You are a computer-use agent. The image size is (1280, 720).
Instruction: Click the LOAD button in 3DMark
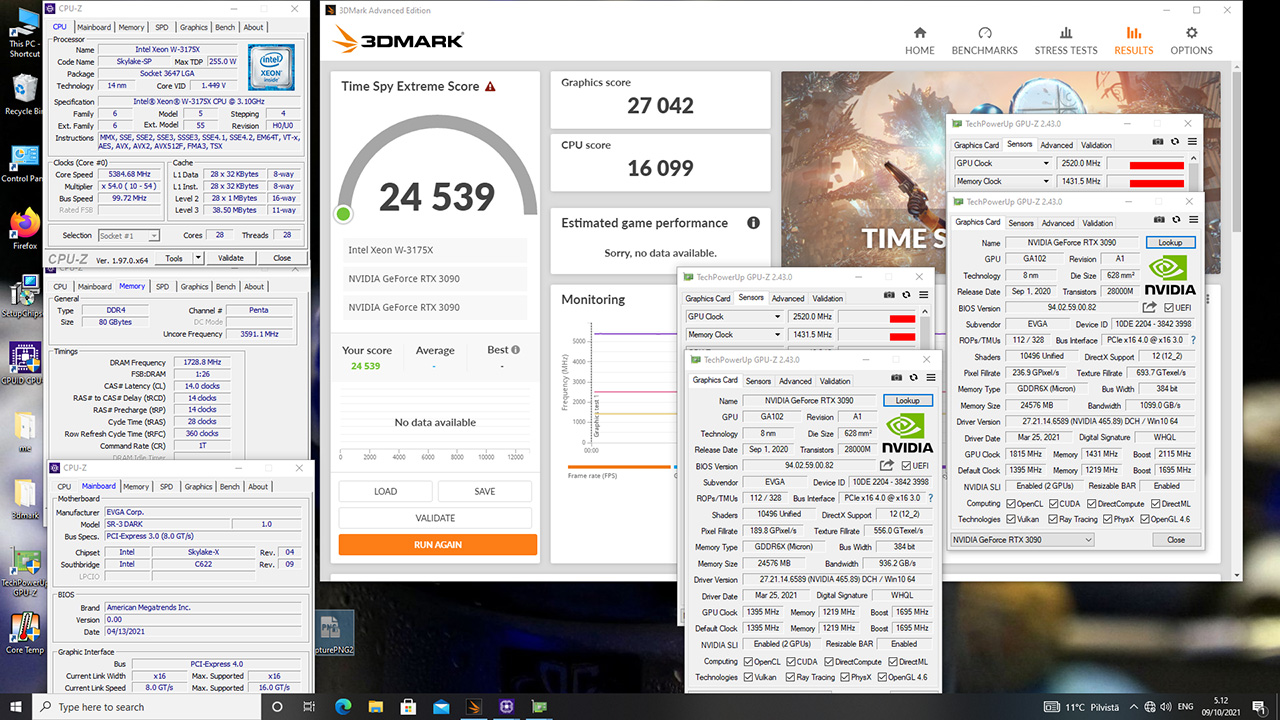tap(385, 491)
